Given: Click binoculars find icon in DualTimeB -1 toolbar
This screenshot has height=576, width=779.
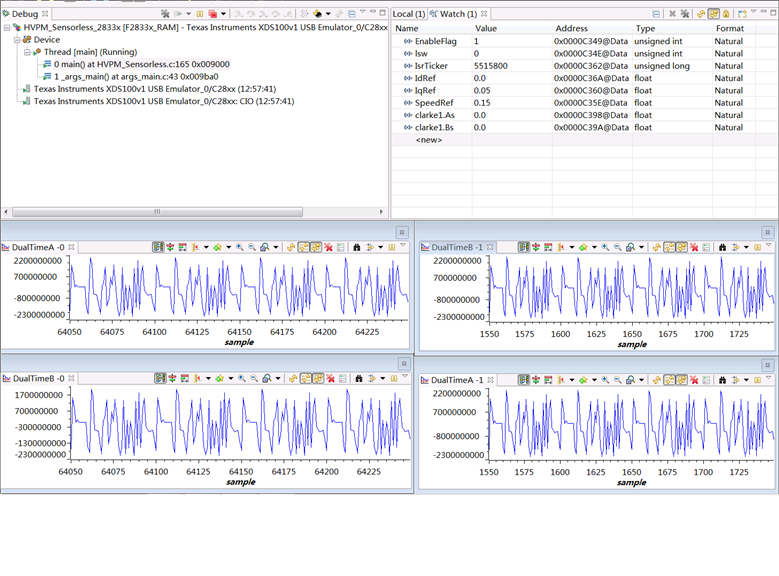Looking at the screenshot, I should click(722, 247).
